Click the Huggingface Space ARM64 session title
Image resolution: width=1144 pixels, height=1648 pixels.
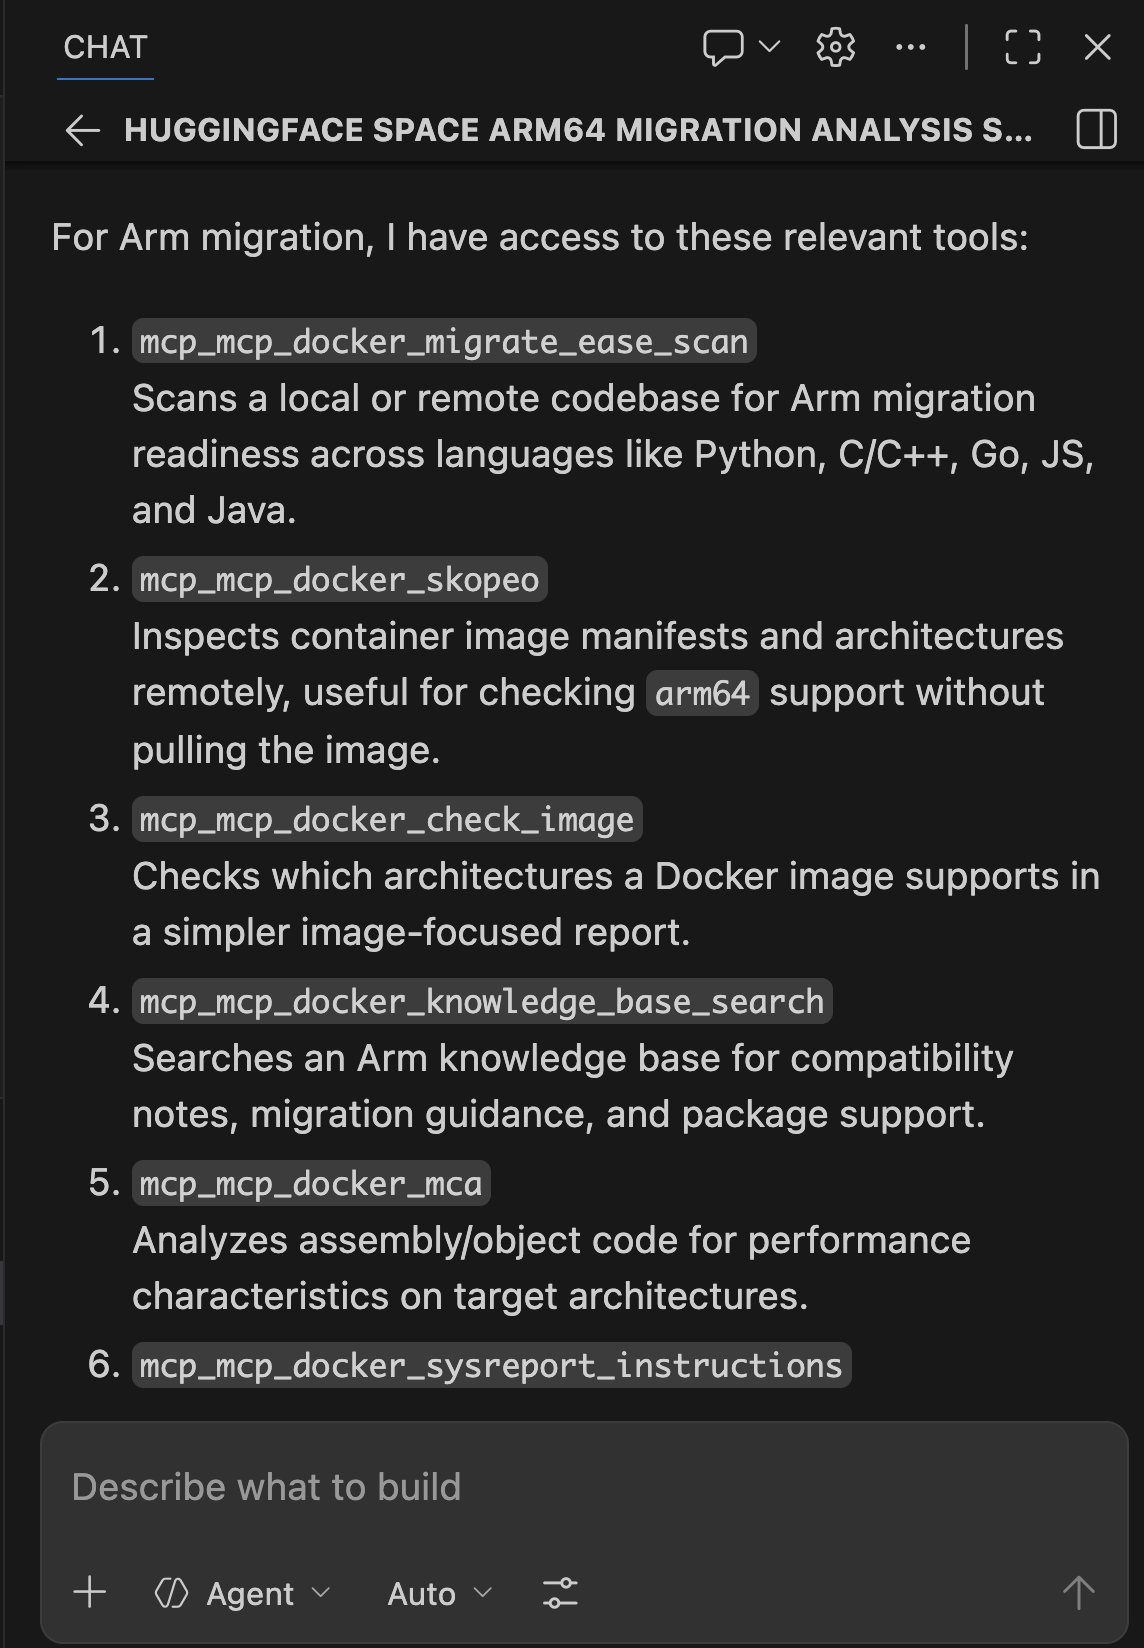[x=577, y=130]
